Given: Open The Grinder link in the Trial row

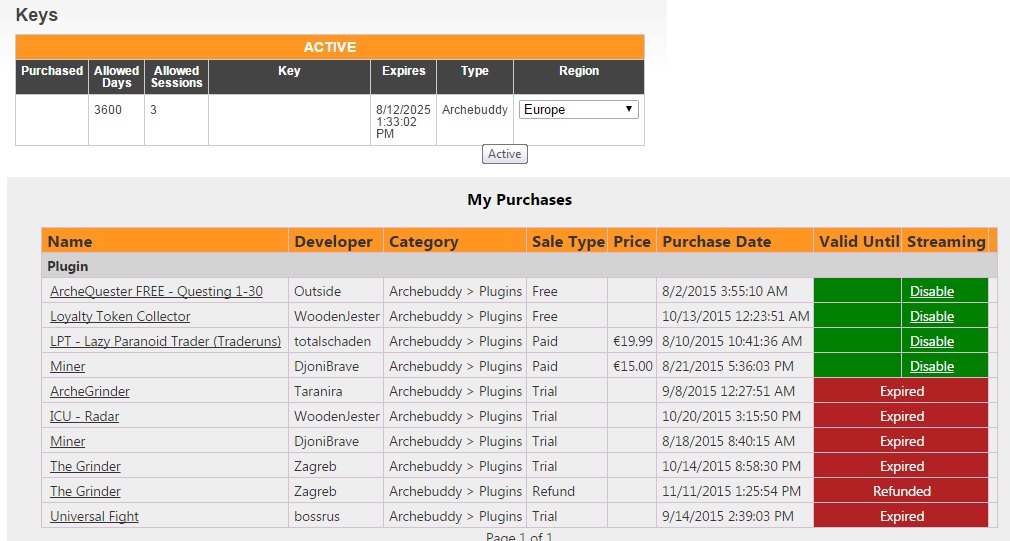Looking at the screenshot, I should pyautogui.click(x=85, y=466).
